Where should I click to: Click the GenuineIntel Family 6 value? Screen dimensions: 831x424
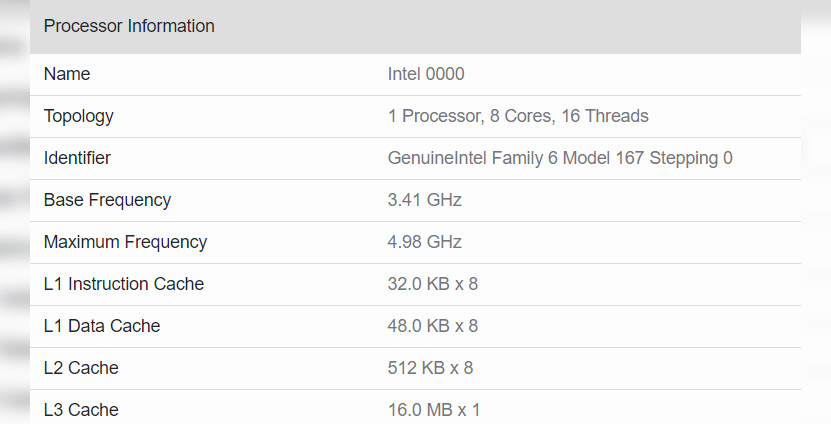tap(473, 158)
